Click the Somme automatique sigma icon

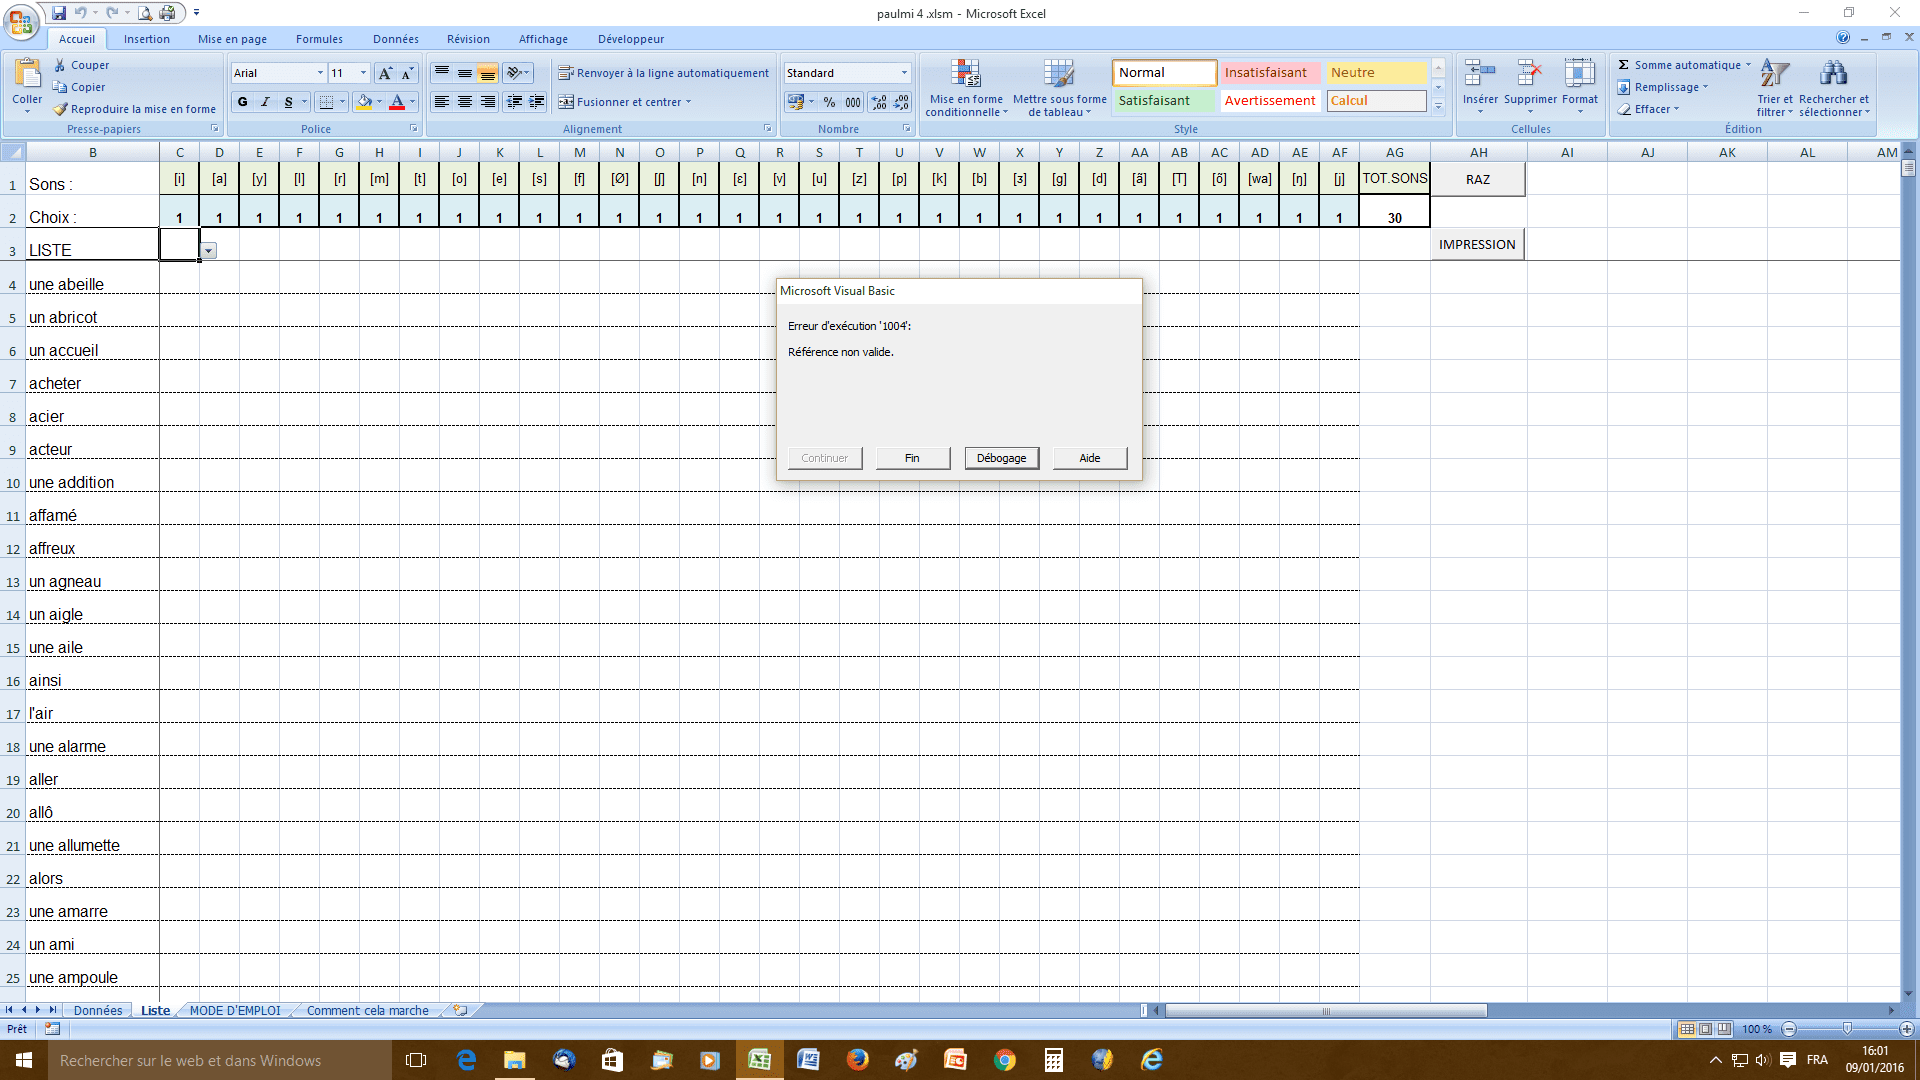(x=1623, y=65)
